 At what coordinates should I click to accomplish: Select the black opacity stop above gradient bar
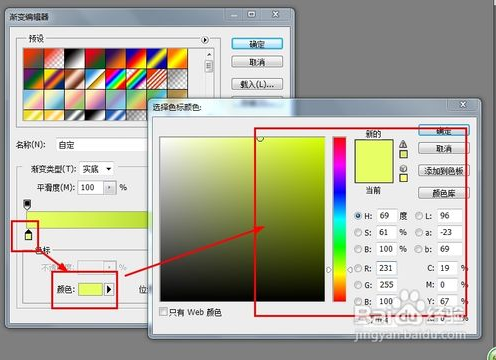27,204
